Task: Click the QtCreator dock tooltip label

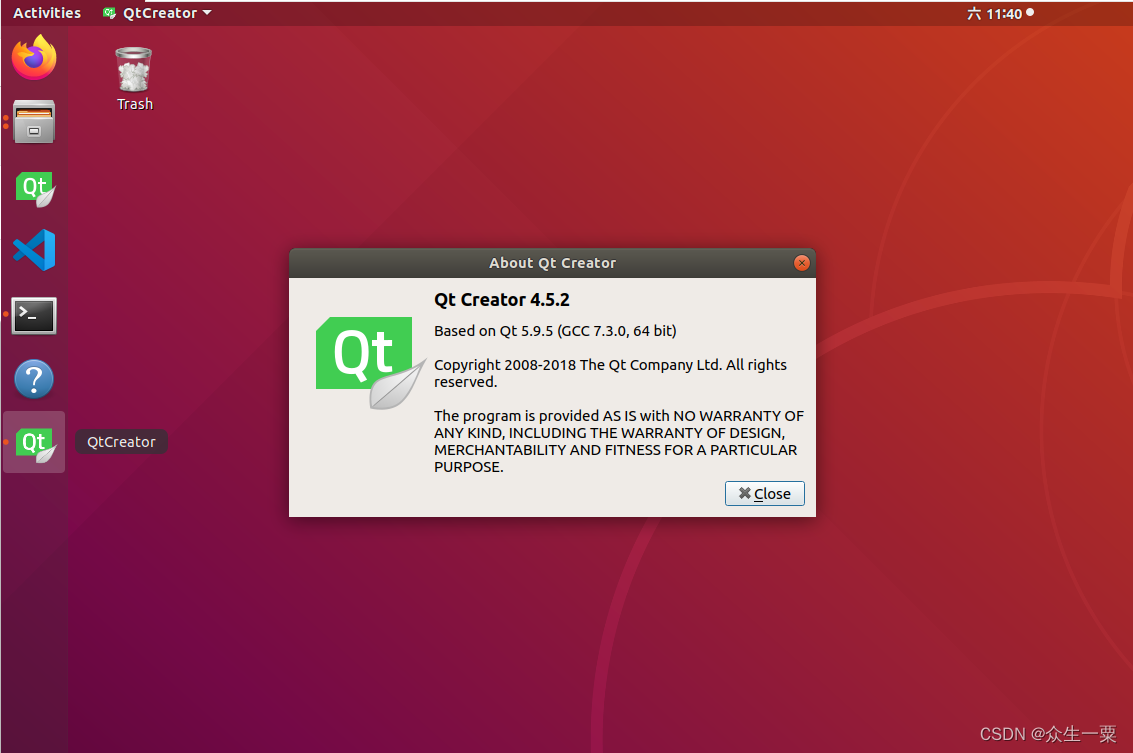Action: point(121,442)
